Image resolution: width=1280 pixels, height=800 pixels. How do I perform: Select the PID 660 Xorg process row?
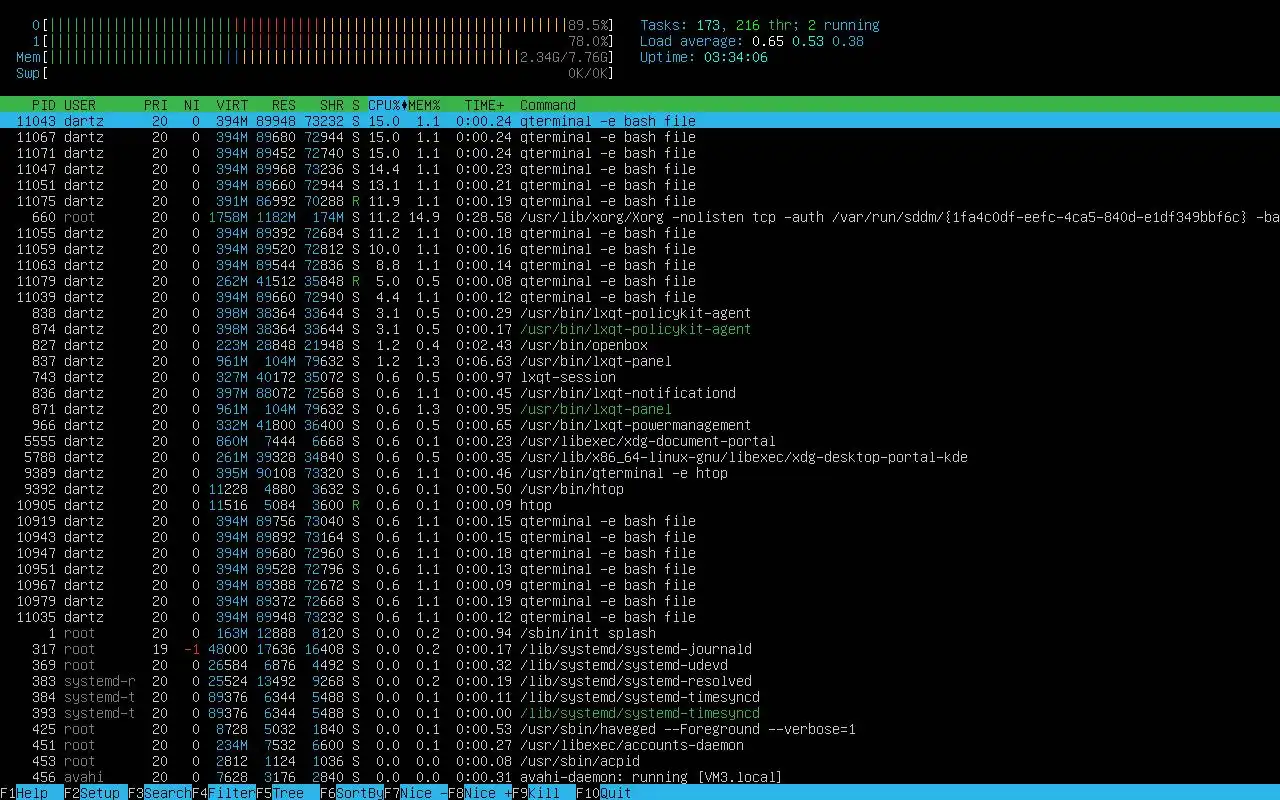point(640,217)
